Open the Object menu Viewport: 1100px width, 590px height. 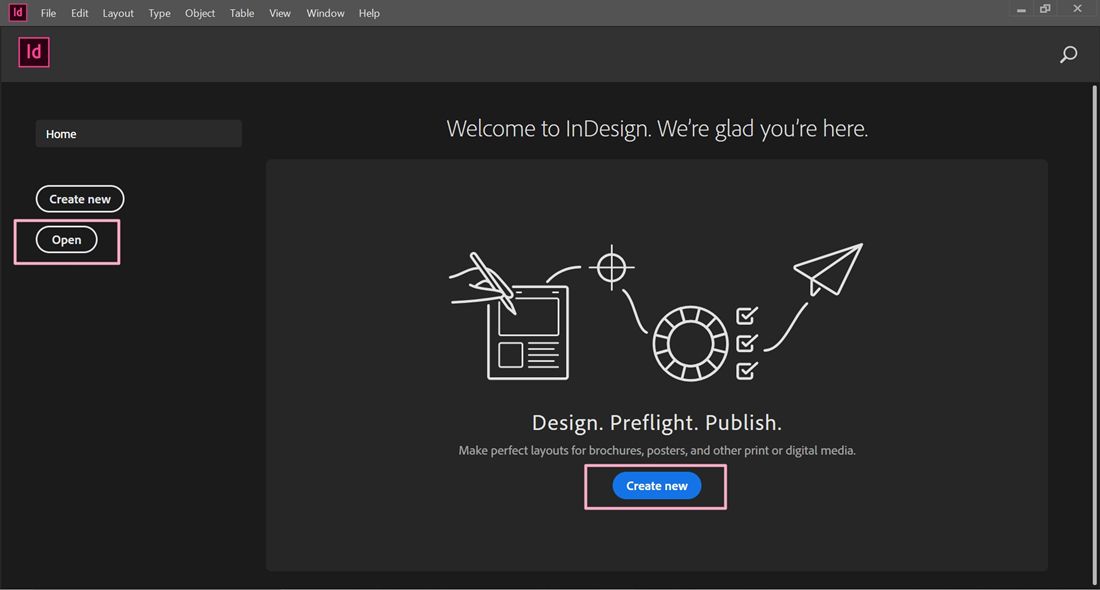point(200,13)
